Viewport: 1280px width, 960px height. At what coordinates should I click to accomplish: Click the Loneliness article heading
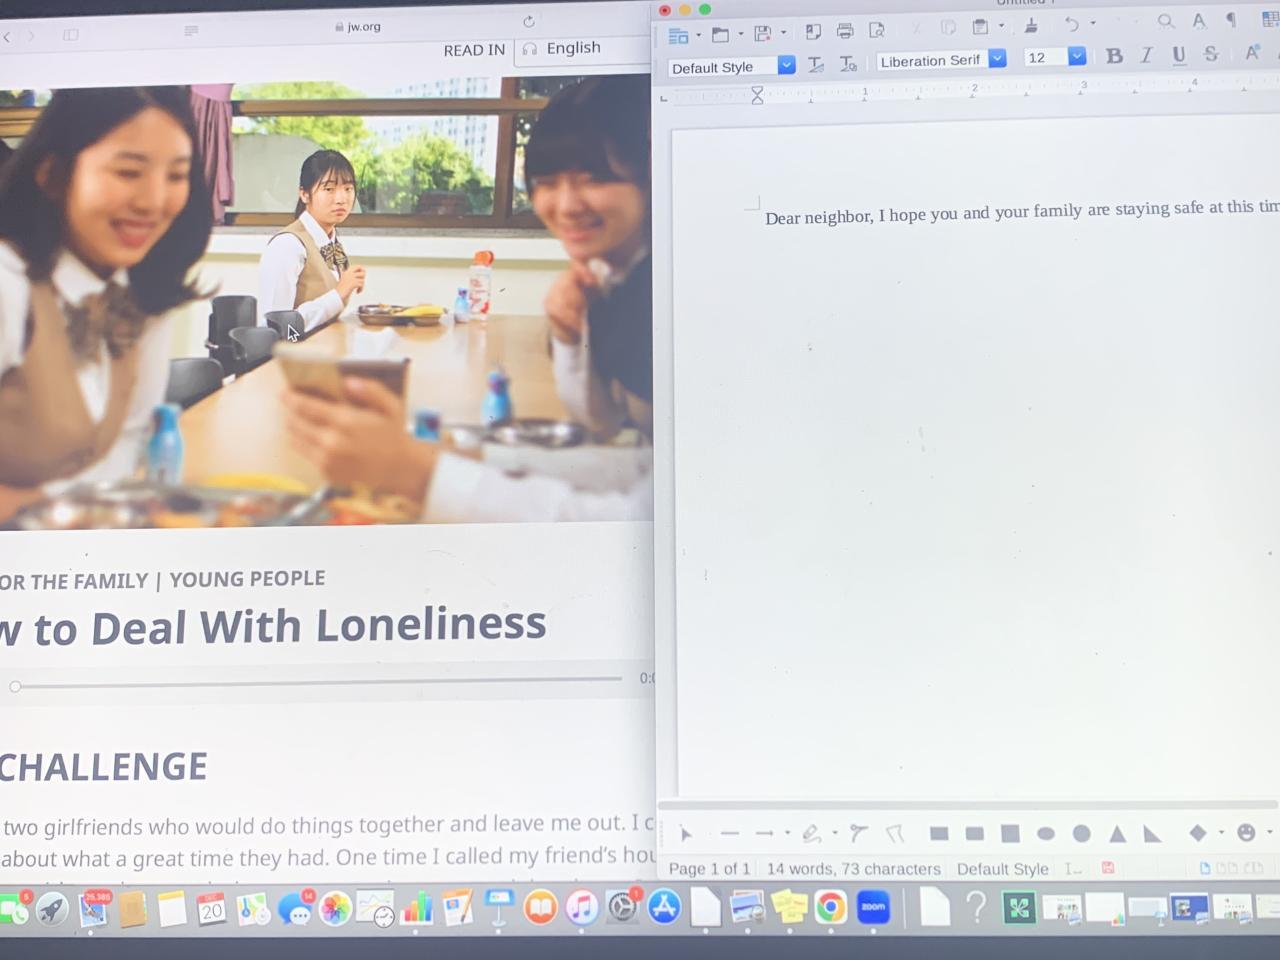[x=273, y=627]
